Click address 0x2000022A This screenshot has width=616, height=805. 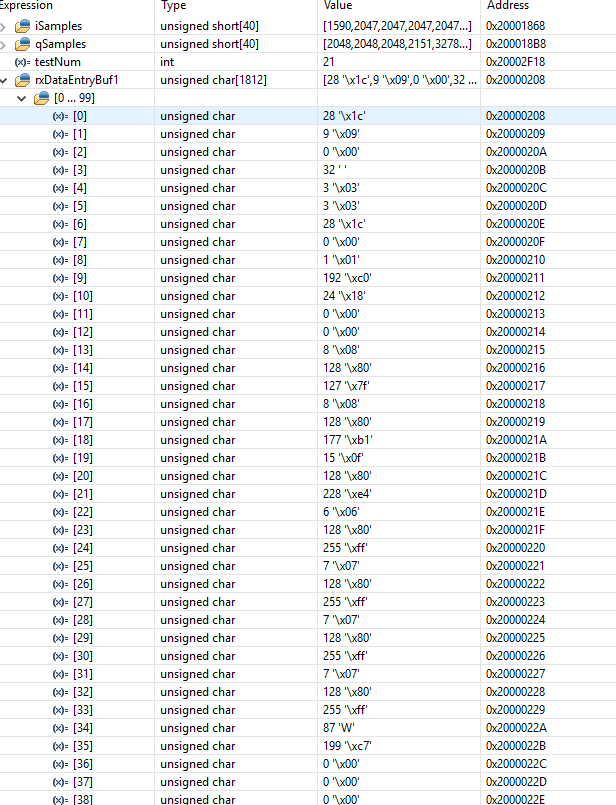(x=516, y=728)
